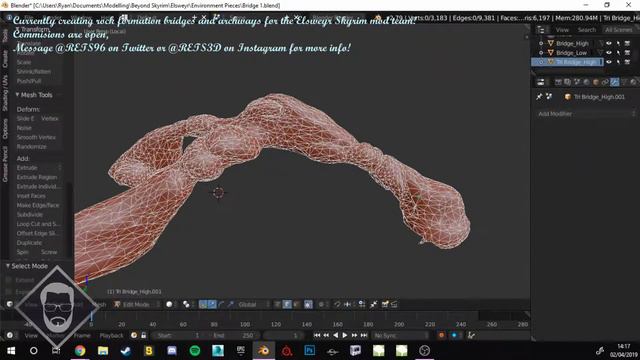Screen dimensions: 640x360
Task: Open the world properties tab icon
Action: coord(586,82)
